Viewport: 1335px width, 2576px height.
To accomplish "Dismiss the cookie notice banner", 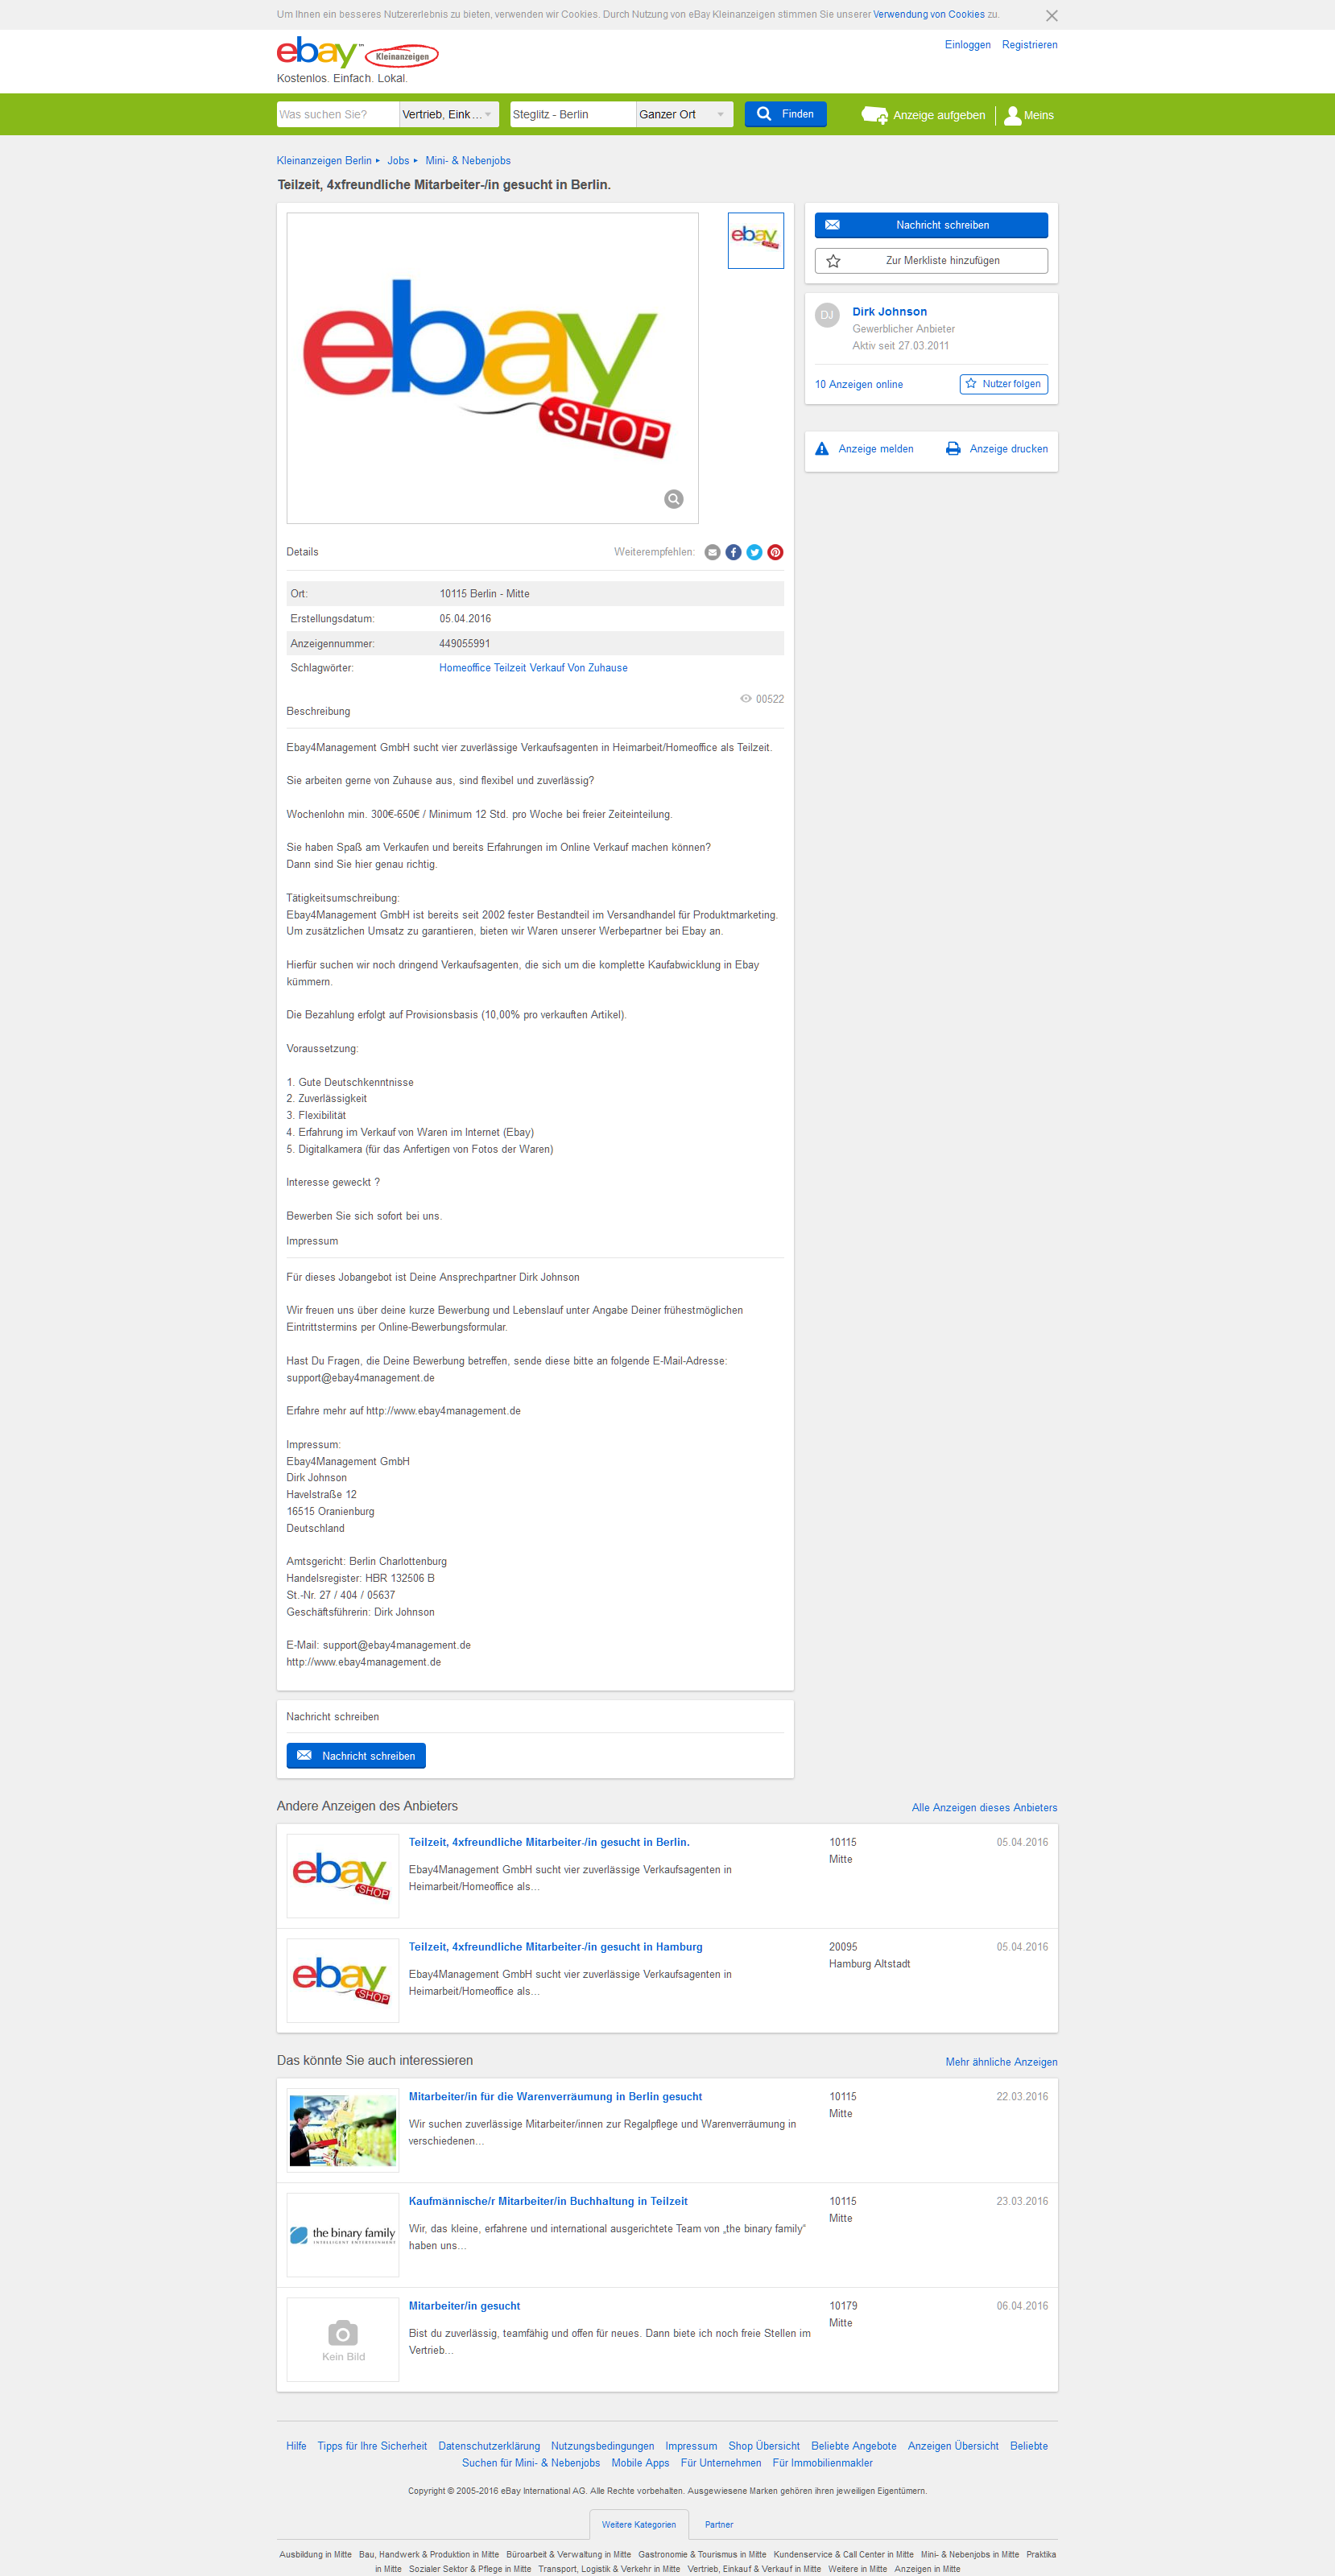I will [x=1051, y=16].
